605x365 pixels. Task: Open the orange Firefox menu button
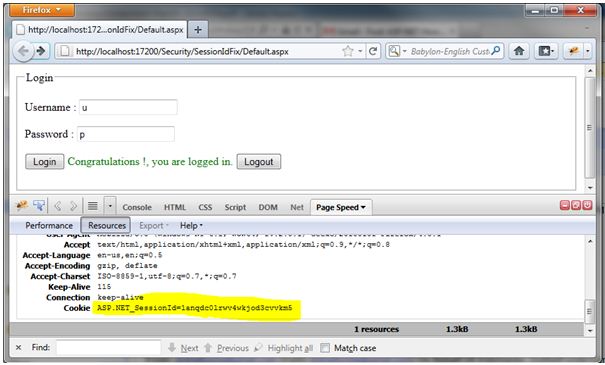click(42, 10)
